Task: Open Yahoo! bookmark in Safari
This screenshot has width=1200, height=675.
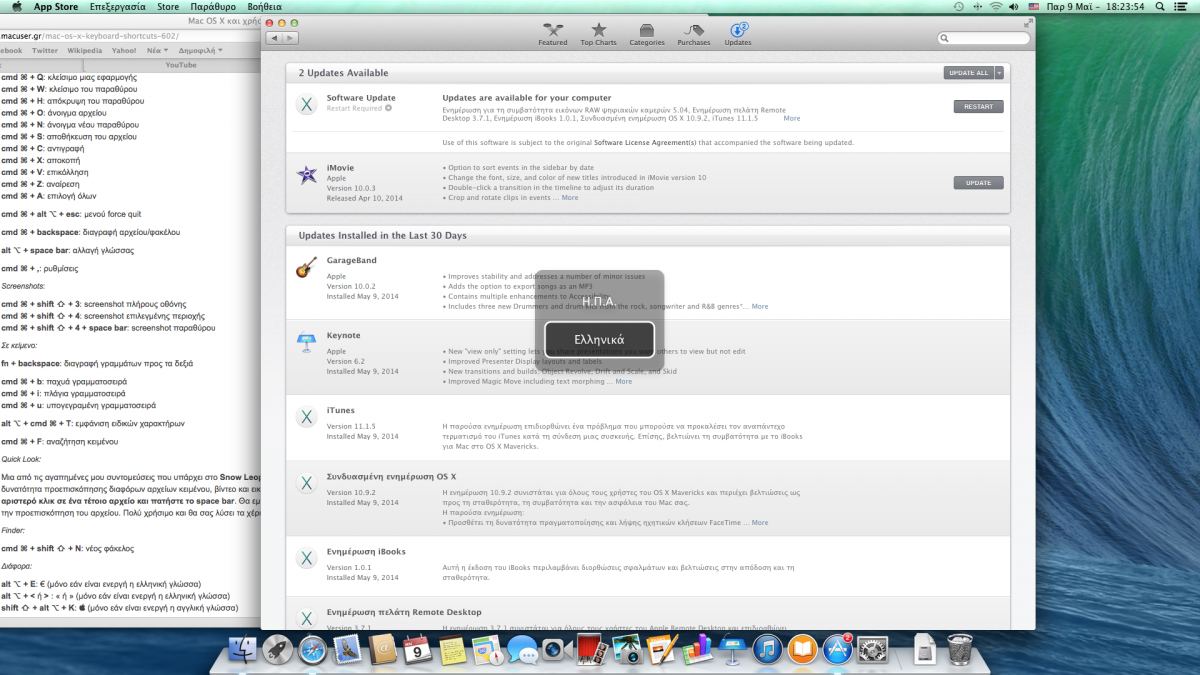Action: coord(124,50)
